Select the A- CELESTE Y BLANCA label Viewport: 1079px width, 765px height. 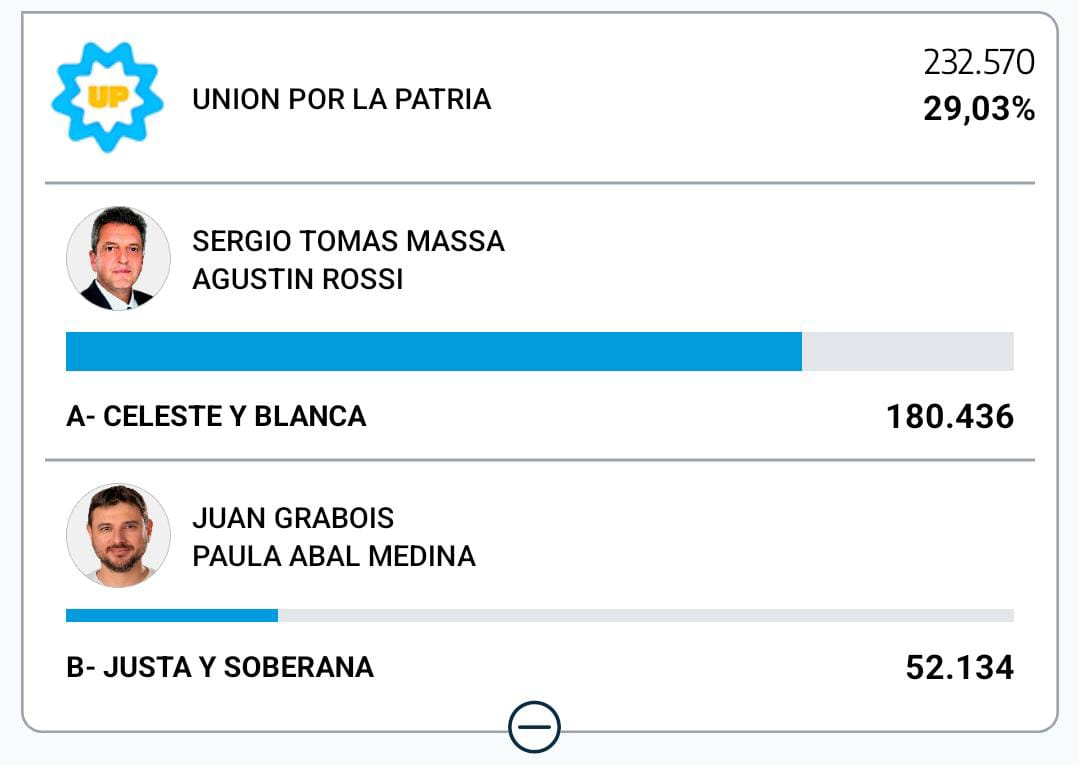pyautogui.click(x=216, y=416)
